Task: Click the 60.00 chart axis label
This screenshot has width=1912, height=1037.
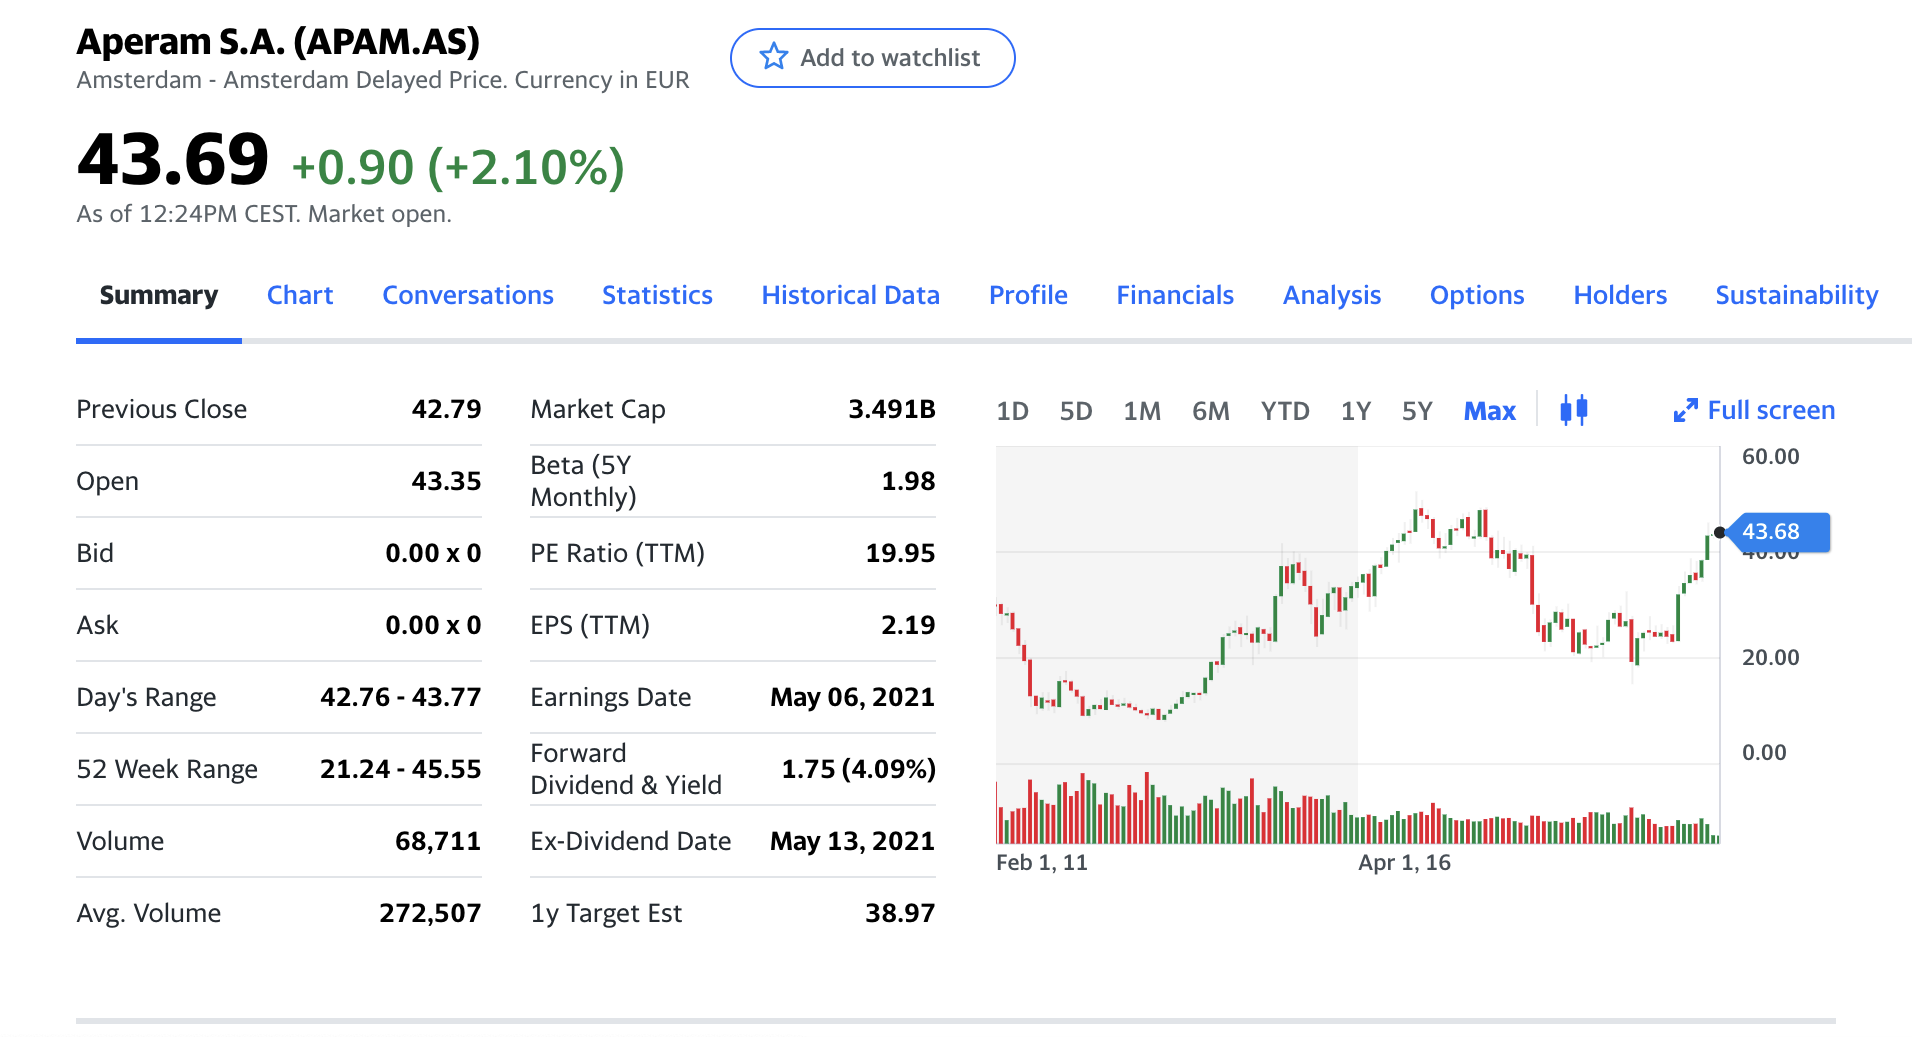Action: (1770, 456)
